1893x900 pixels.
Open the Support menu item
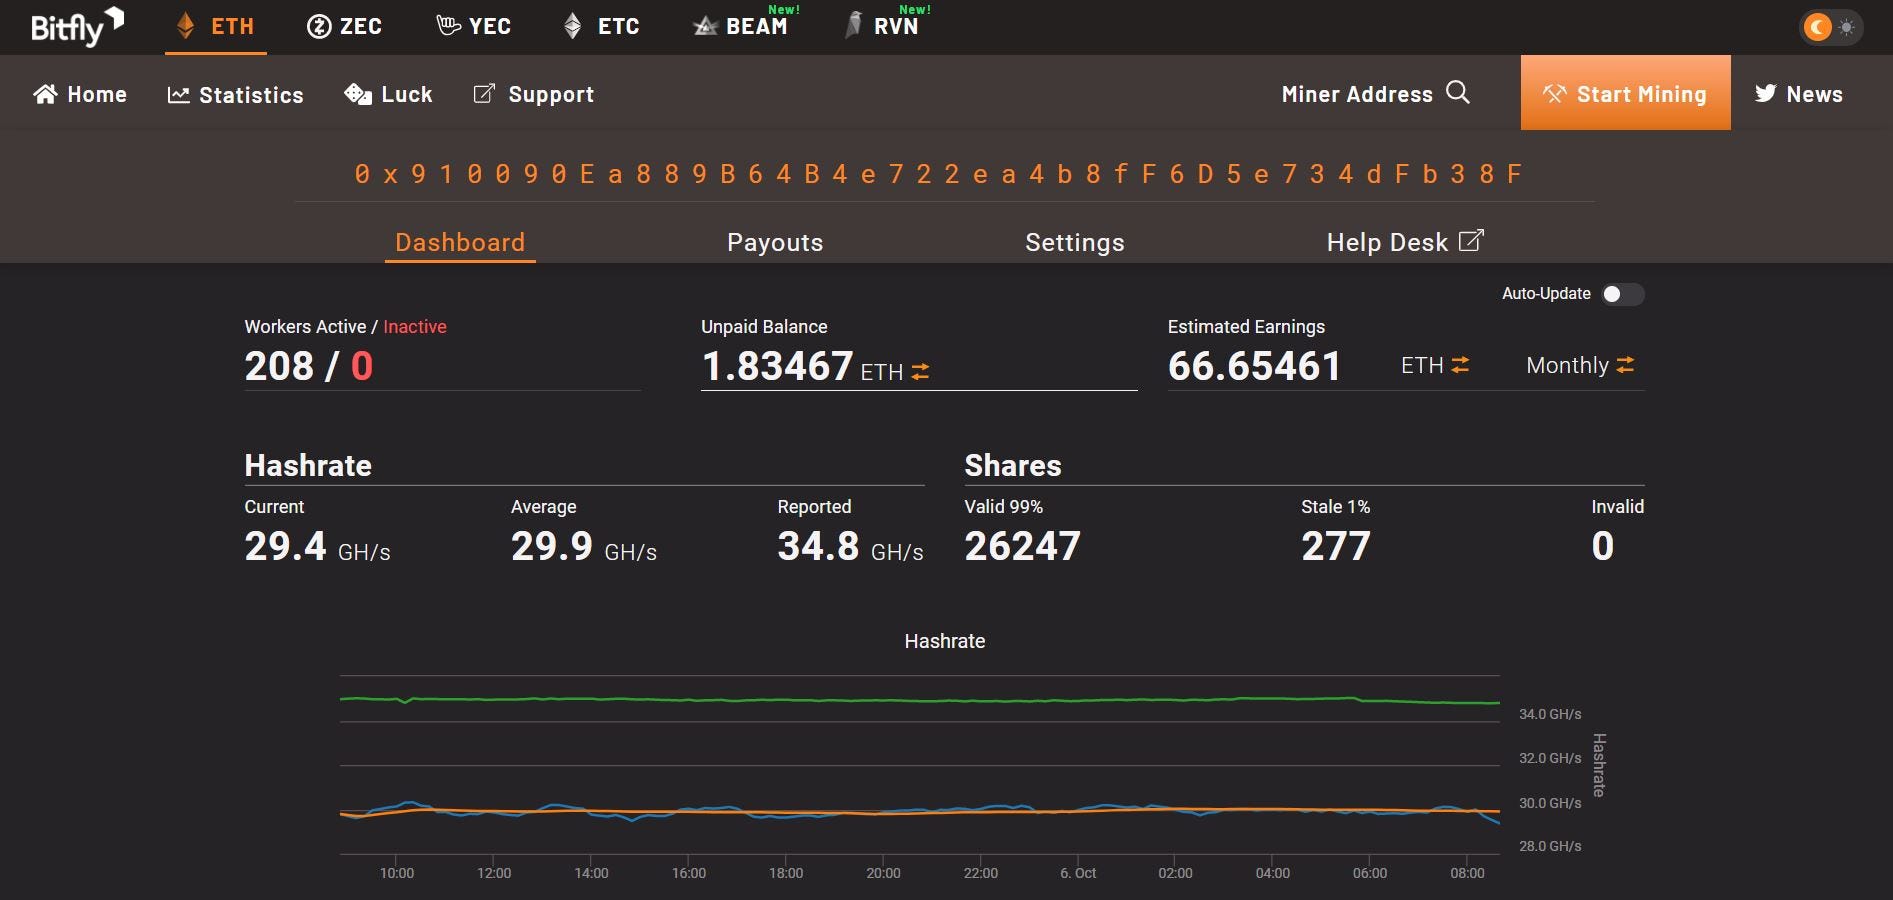coord(533,94)
